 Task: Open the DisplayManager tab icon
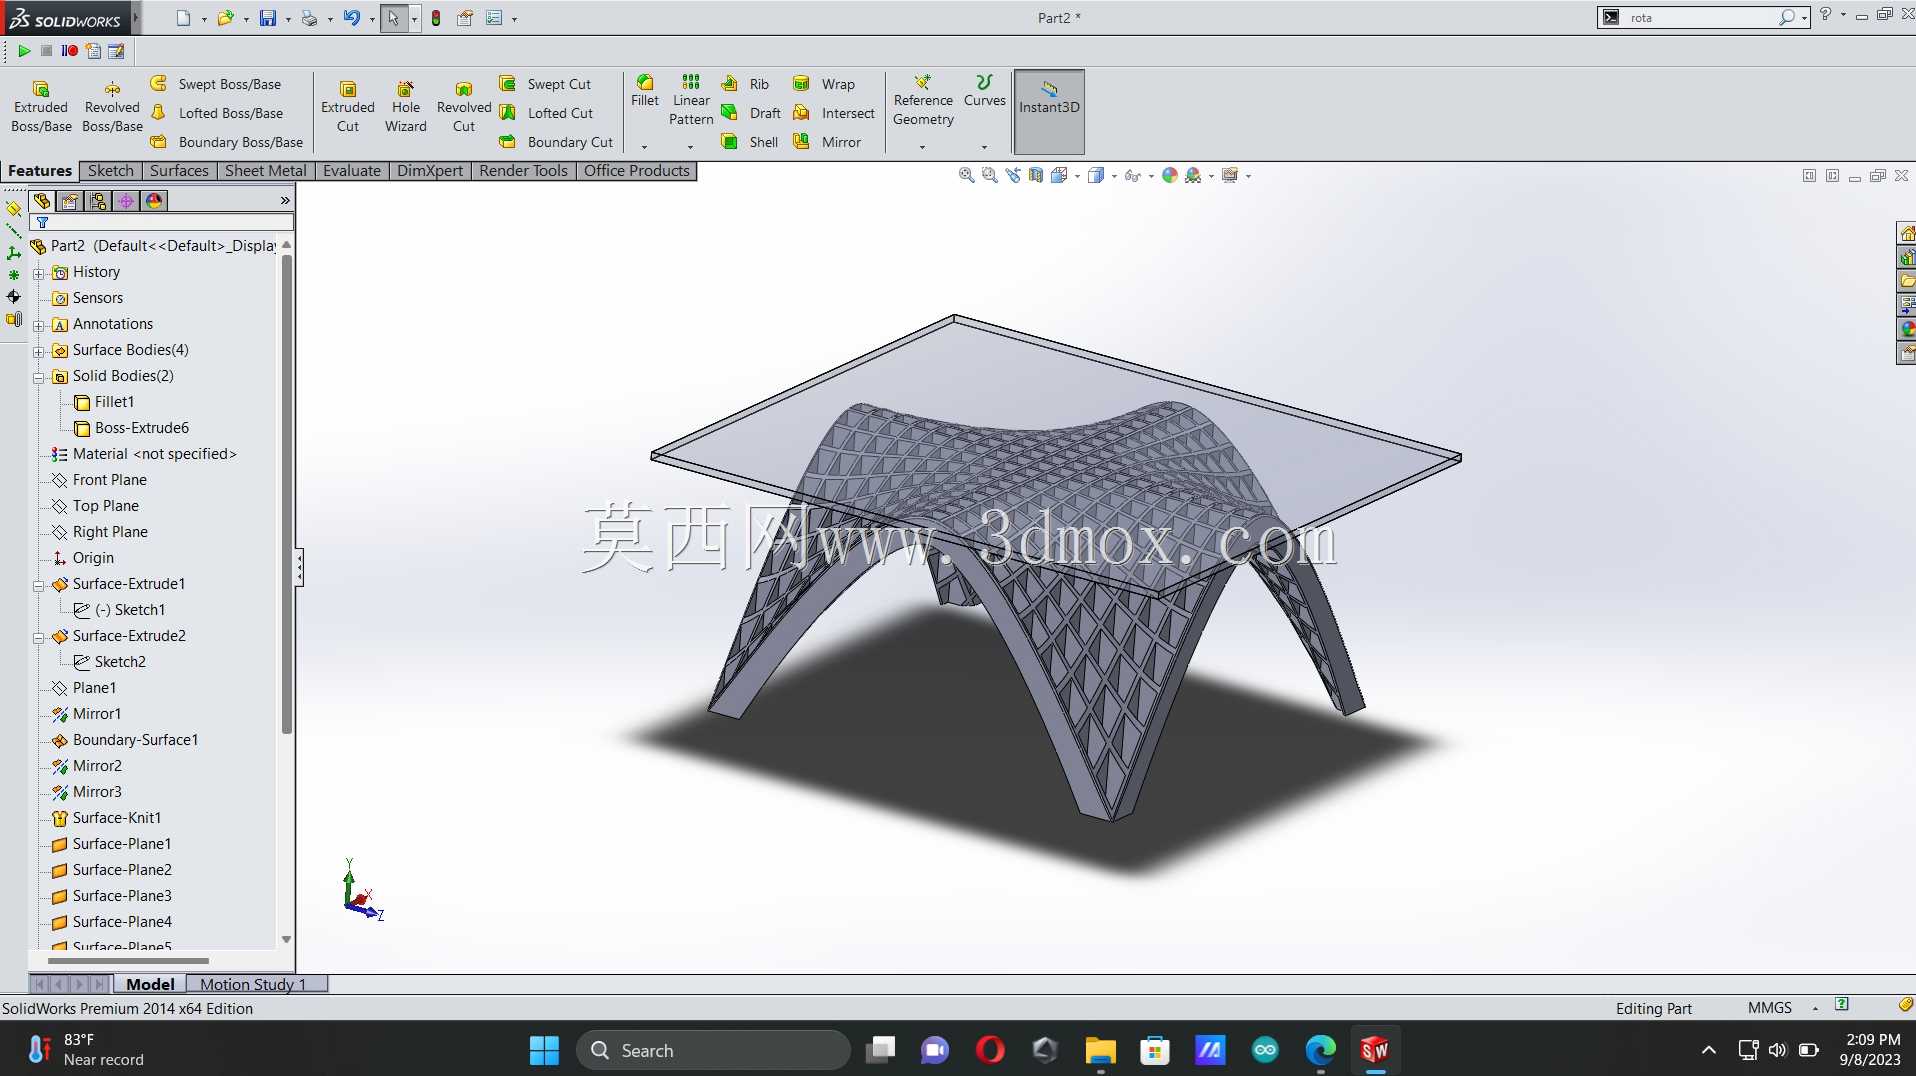tap(154, 201)
